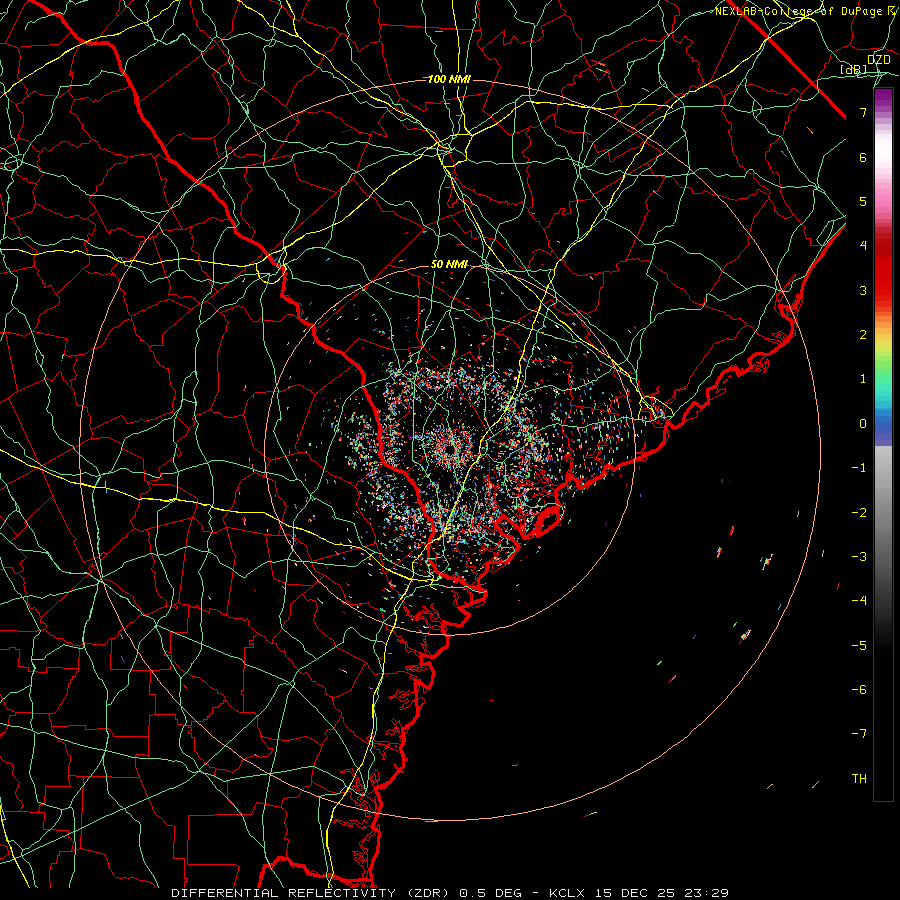Screen dimensions: 900x900
Task: Click the "-7" value on the color scale
Action: coord(859,734)
